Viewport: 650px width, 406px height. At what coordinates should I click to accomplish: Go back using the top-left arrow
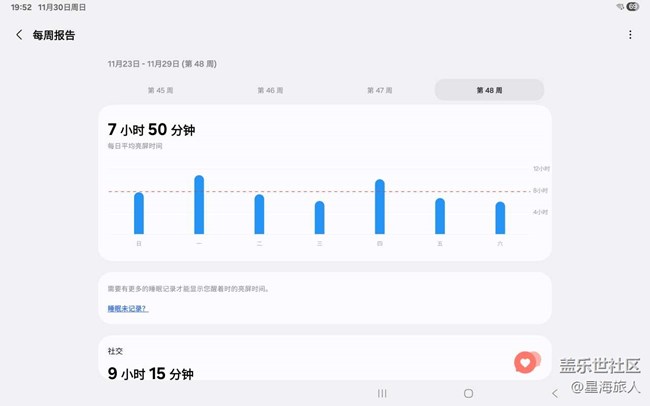tap(19, 35)
